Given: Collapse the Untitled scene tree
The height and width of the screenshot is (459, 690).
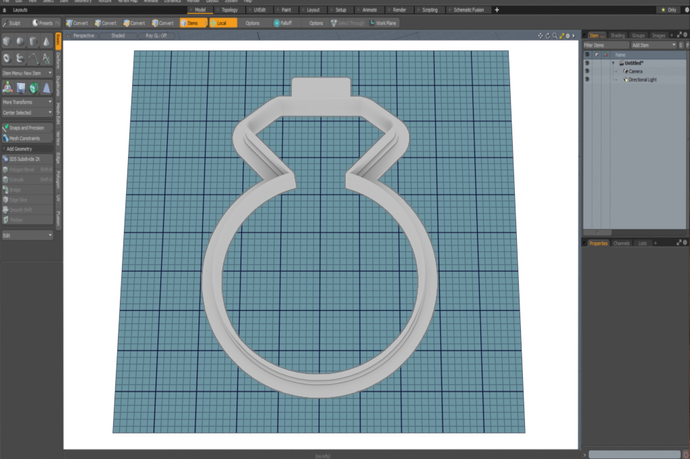Looking at the screenshot, I should [x=613, y=63].
